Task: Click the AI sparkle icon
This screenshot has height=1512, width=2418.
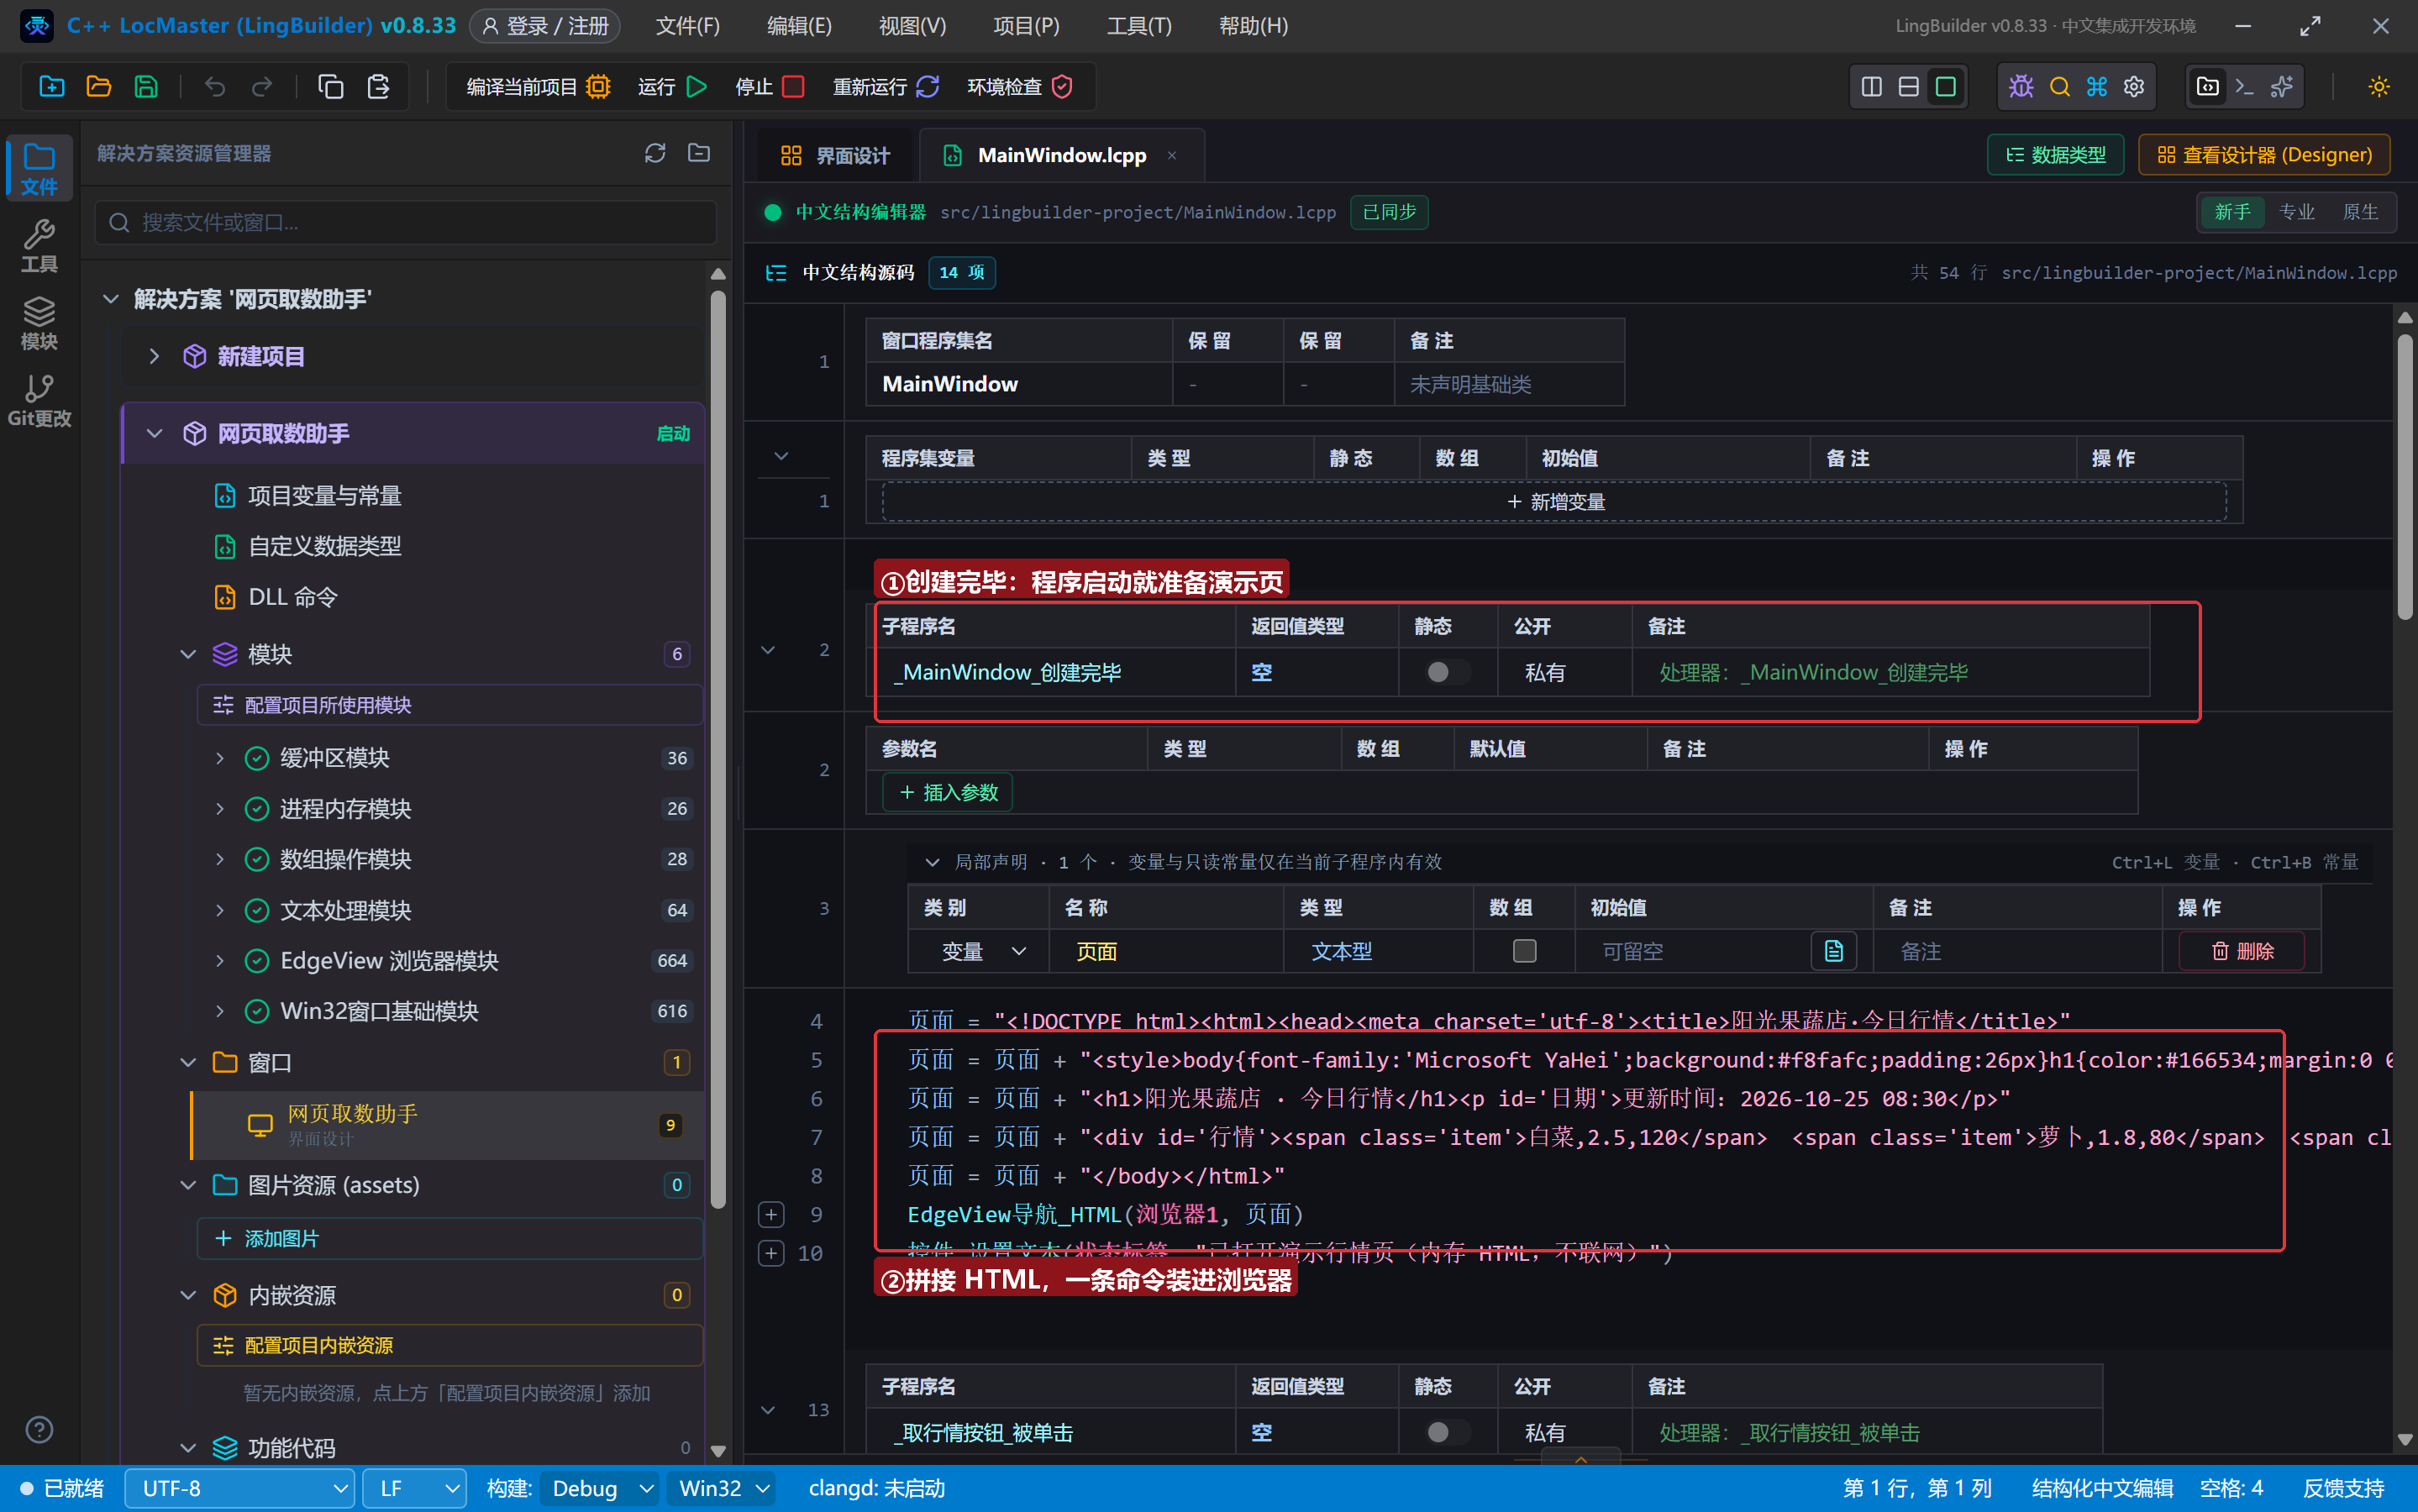Action: [2282, 87]
